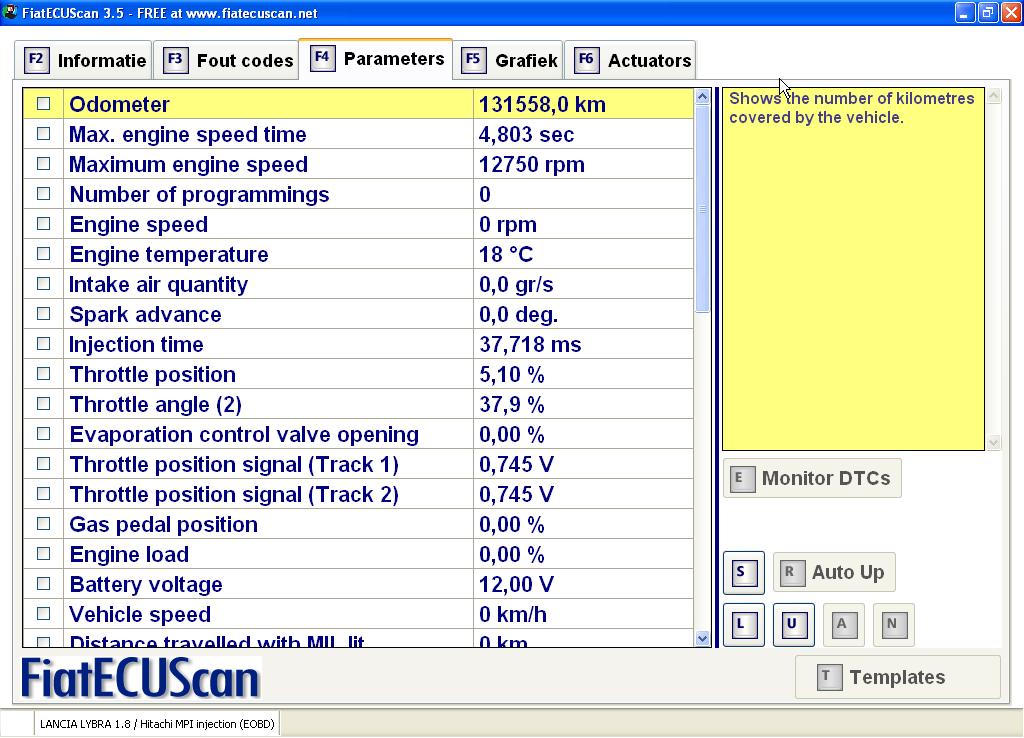This screenshot has width=1024, height=738.
Task: Click the 5,10 % throttle position value
Action: coord(512,375)
